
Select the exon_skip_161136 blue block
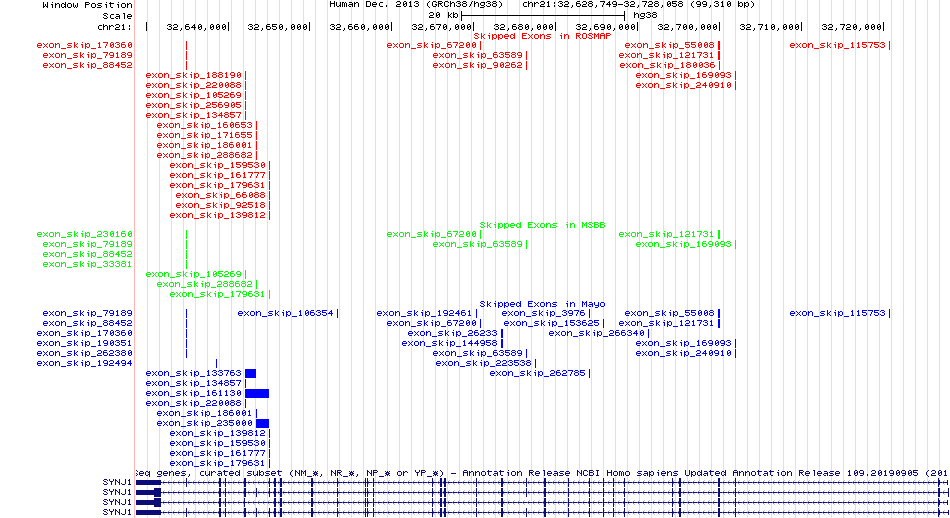[257, 393]
